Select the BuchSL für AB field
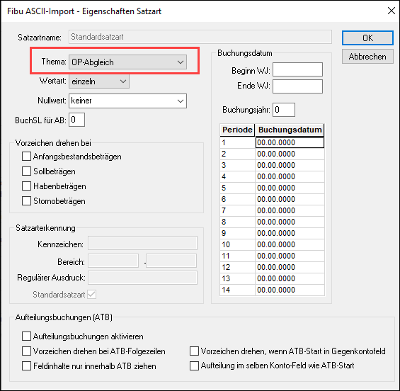This screenshot has height=391, width=400. [x=77, y=120]
